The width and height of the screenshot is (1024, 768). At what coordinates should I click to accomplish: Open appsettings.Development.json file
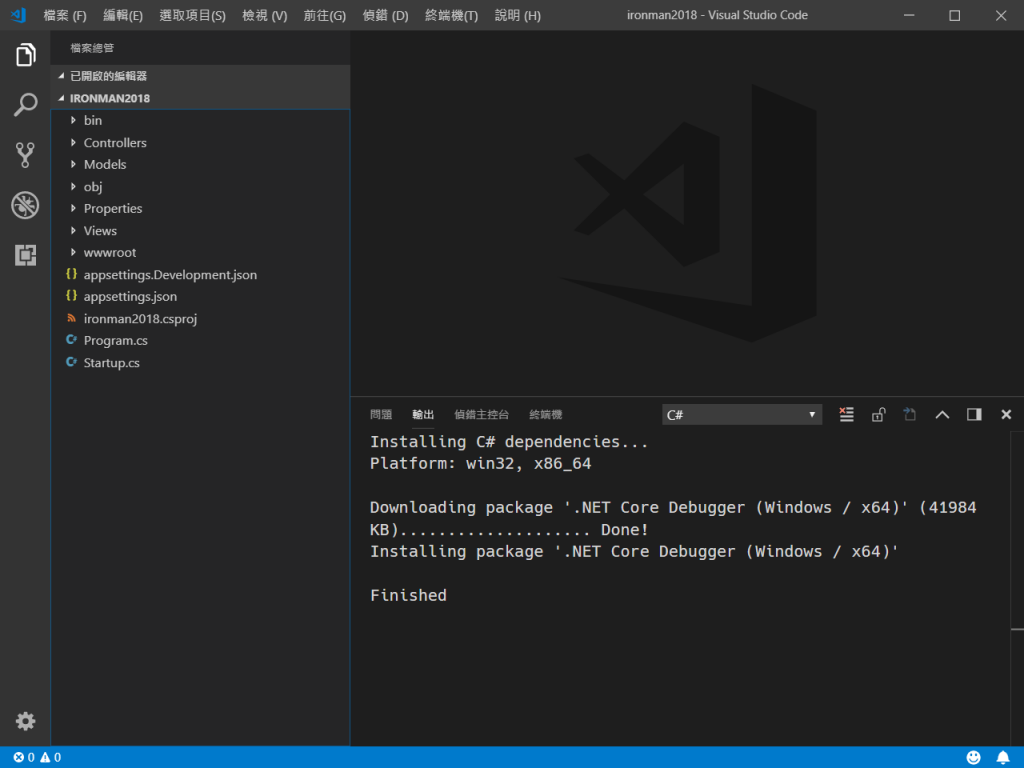(200, 275)
